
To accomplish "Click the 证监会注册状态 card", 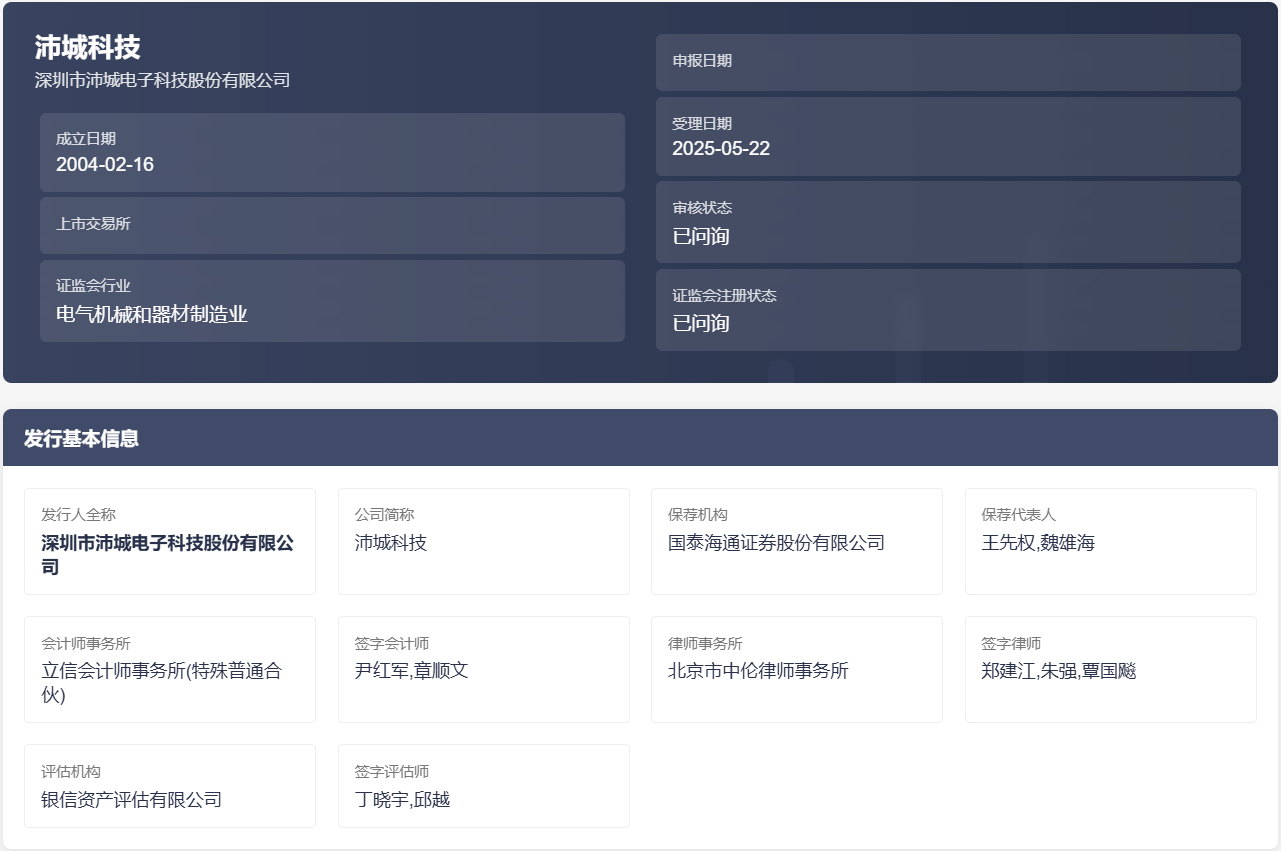I will point(947,309).
